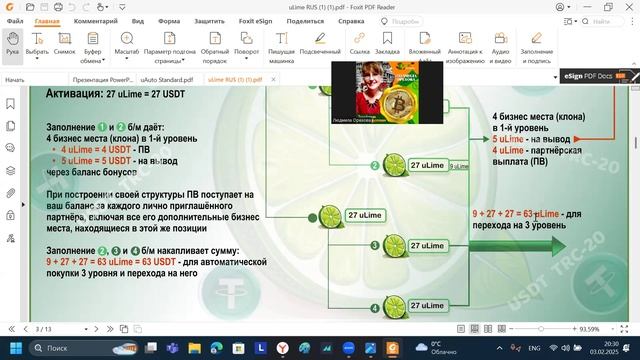Switch to the Презентация PowerP... tab
This screenshot has height=360, width=640.
point(103,80)
